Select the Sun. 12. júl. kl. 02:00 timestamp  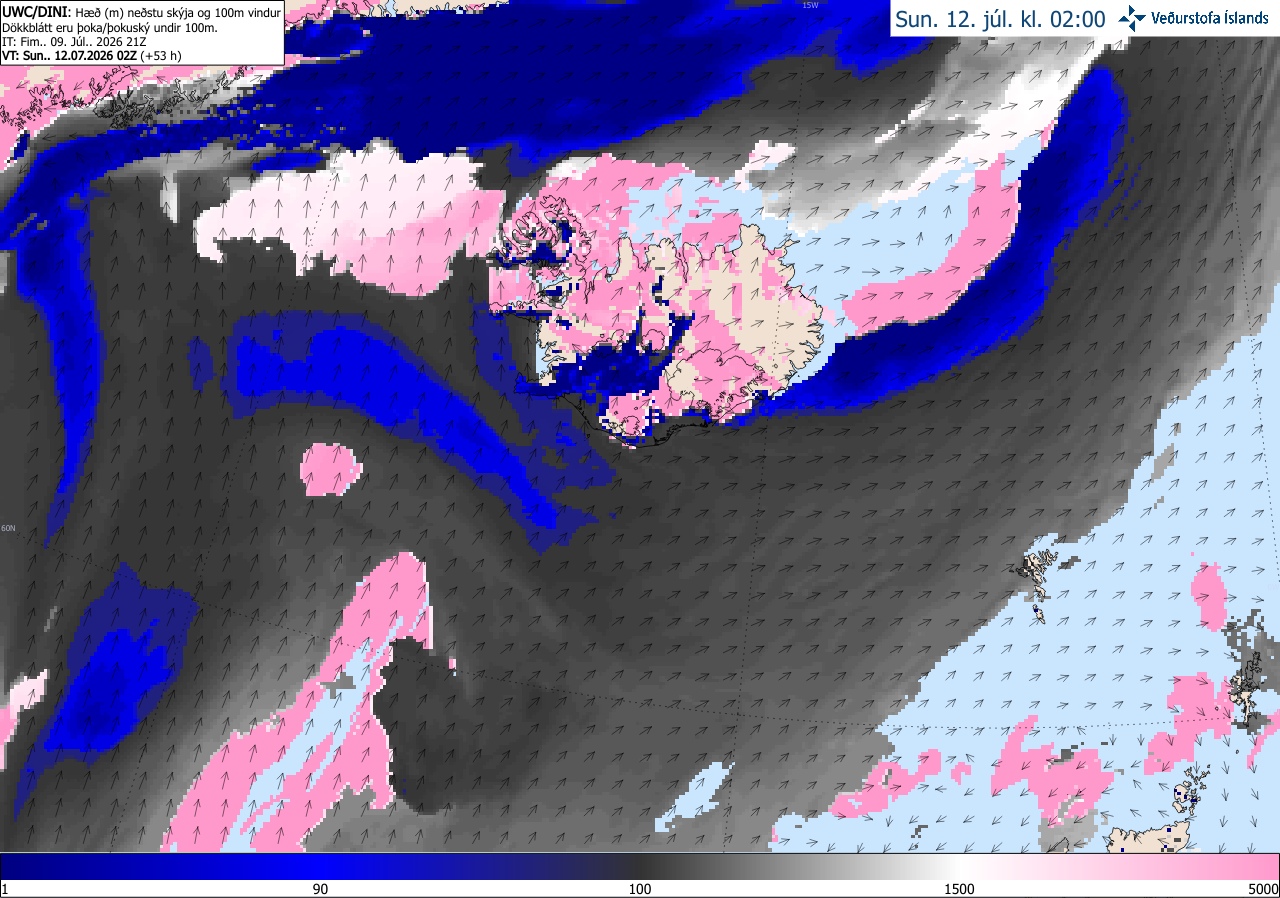point(999,19)
